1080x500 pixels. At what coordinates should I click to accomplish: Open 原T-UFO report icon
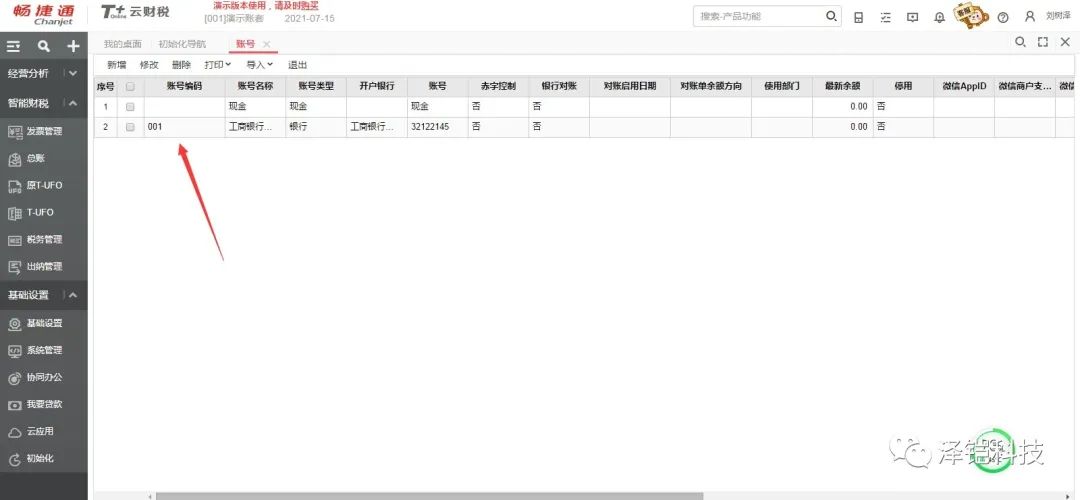click(x=15, y=186)
